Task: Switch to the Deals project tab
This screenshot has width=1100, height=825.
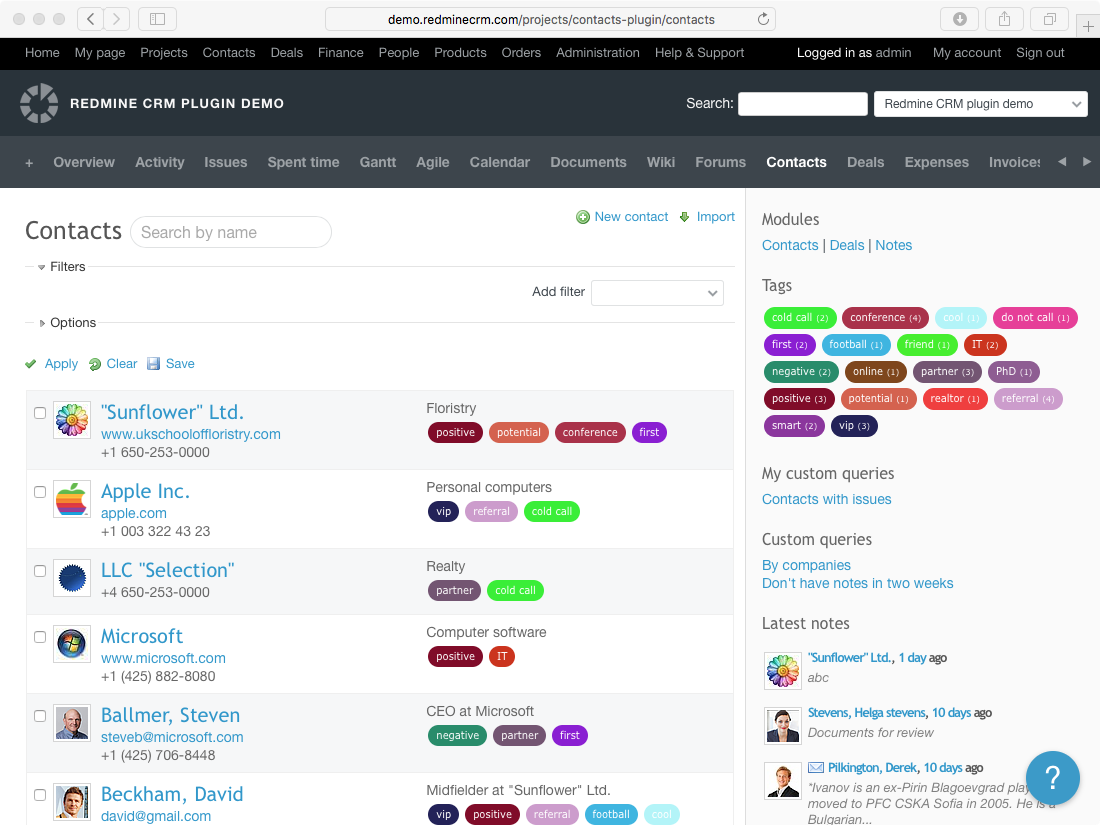Action: [x=865, y=162]
